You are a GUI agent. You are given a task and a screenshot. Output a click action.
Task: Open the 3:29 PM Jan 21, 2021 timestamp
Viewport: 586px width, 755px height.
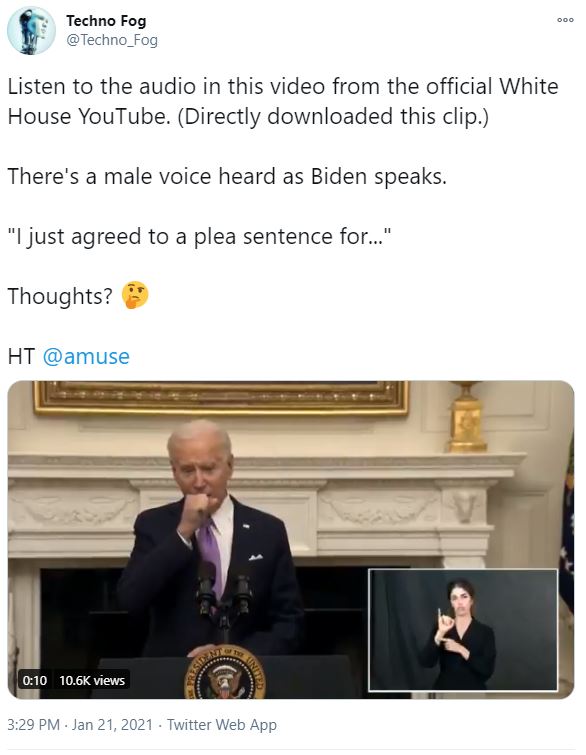(80, 725)
